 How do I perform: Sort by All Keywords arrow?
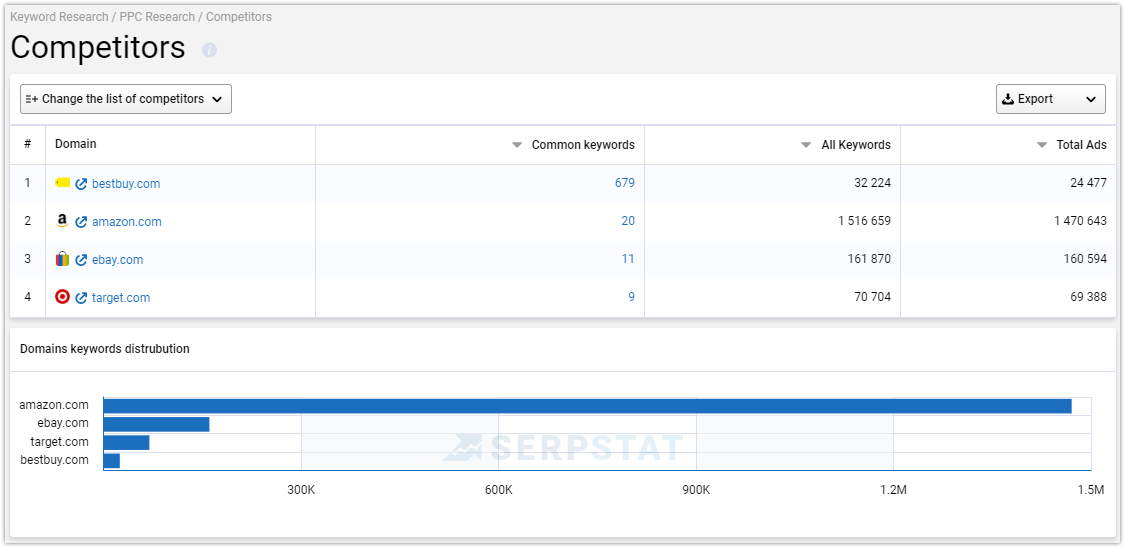pyautogui.click(x=806, y=145)
